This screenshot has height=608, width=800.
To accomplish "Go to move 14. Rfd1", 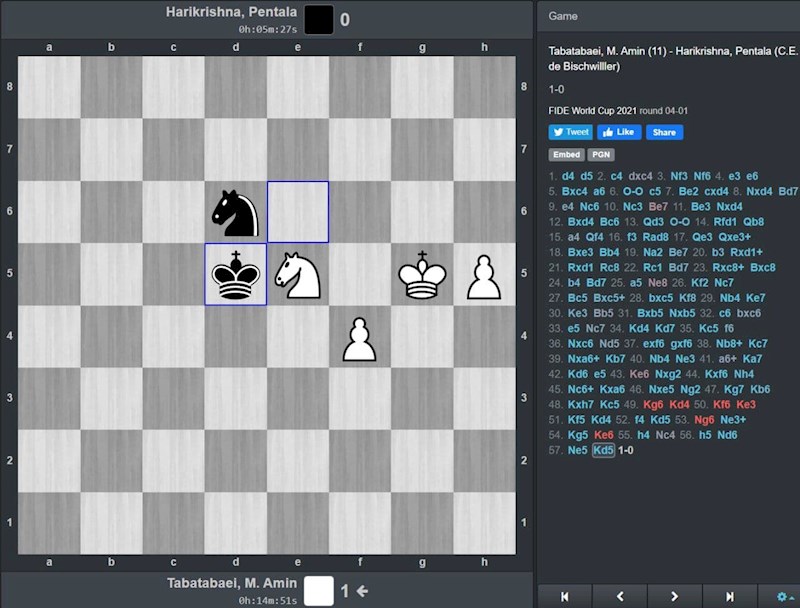I will coord(725,222).
